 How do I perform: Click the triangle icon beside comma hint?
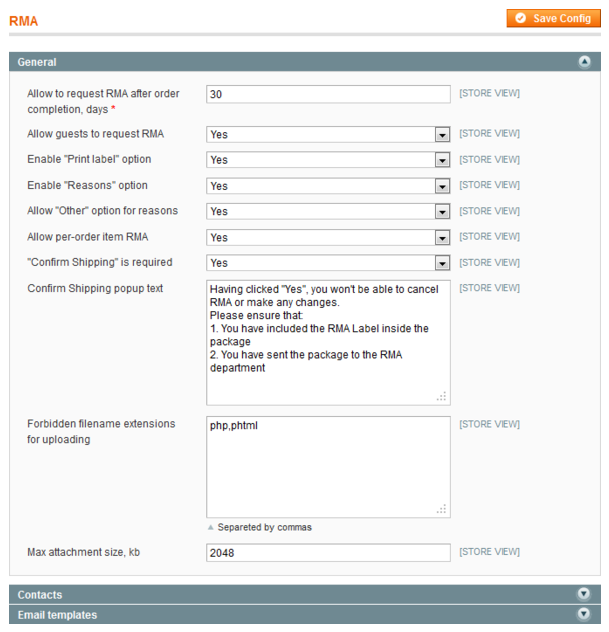(210, 527)
